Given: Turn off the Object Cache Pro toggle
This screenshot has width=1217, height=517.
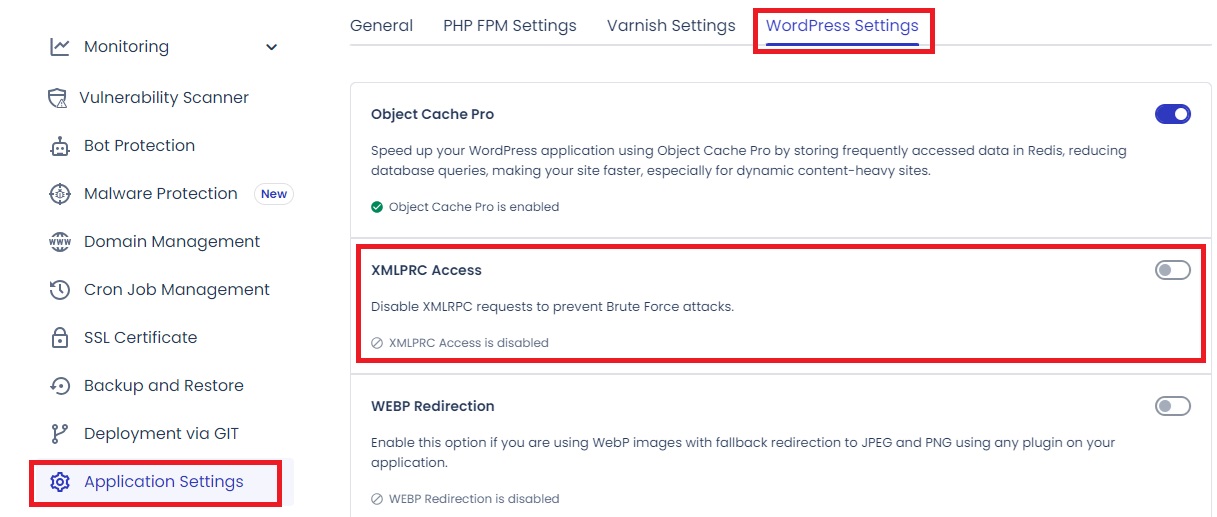Looking at the screenshot, I should 1172,114.
